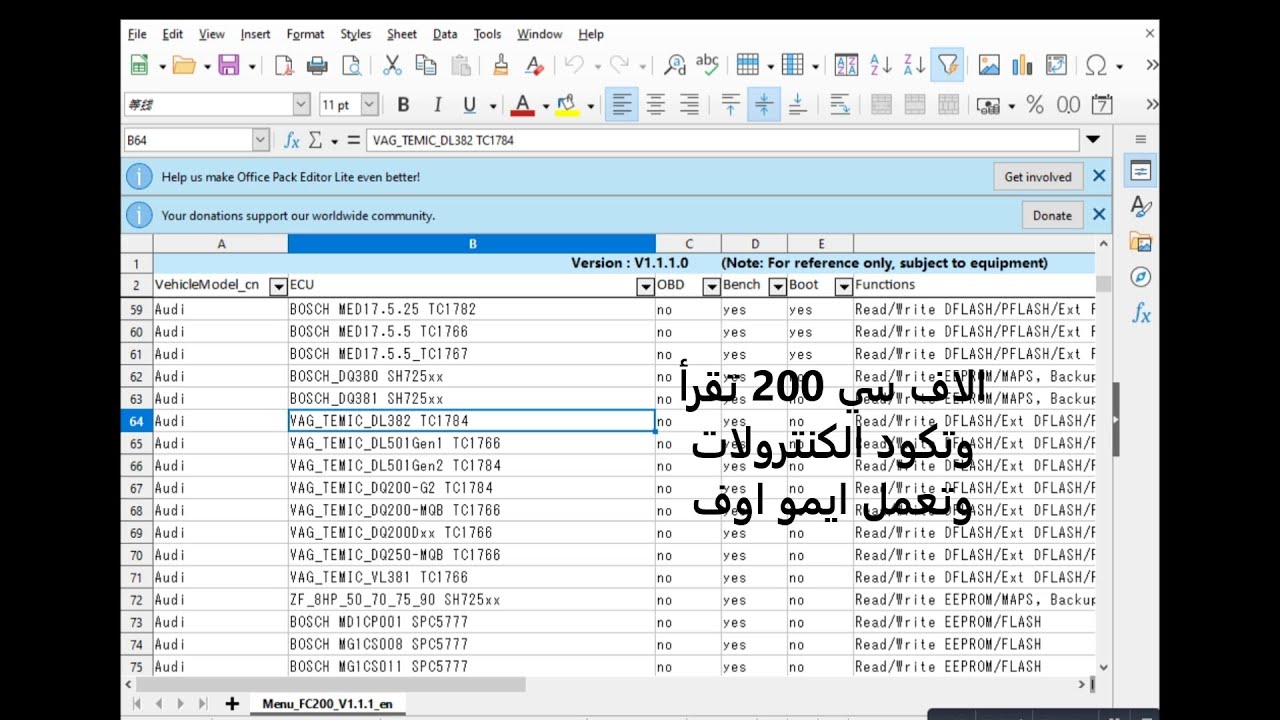This screenshot has height=720, width=1280.
Task: Open sidebar Functions fx icon
Action: pyautogui.click(x=1141, y=313)
